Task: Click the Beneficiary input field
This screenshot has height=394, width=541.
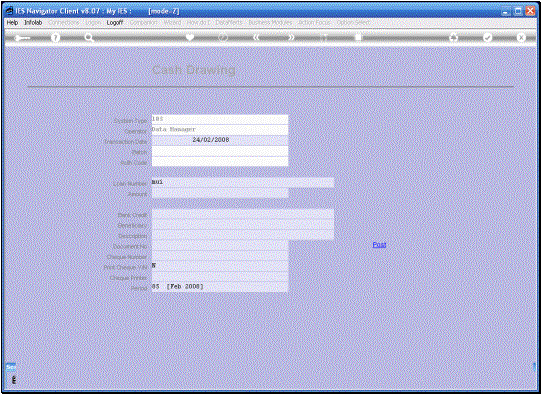Action: coord(243,225)
